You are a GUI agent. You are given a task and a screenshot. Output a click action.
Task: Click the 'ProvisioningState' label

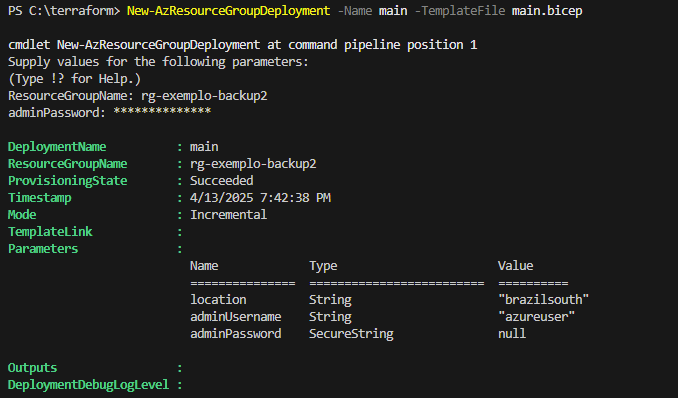pyautogui.click(x=67, y=180)
